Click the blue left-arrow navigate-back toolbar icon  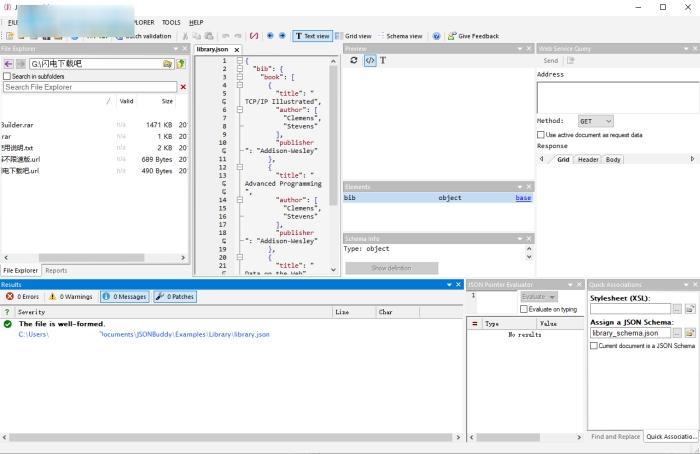pyautogui.click(x=270, y=36)
